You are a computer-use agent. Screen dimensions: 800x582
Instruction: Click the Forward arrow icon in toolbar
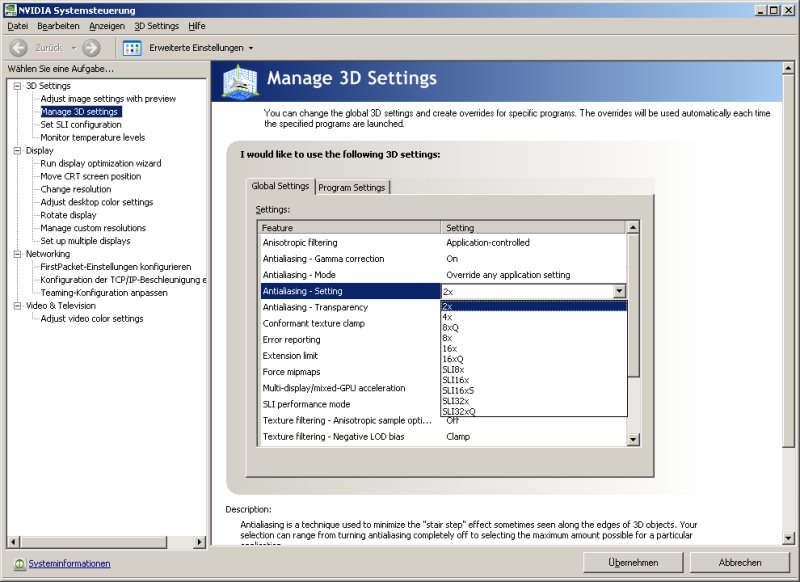point(91,48)
